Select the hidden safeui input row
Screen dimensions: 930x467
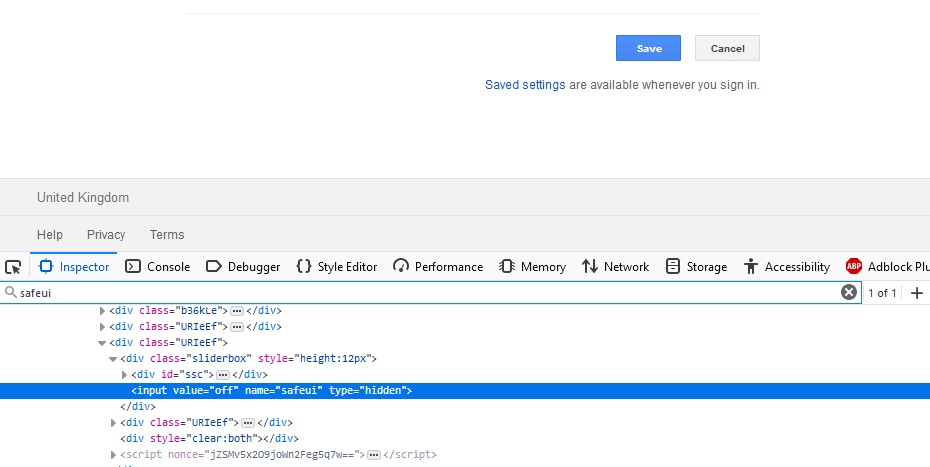point(465,390)
